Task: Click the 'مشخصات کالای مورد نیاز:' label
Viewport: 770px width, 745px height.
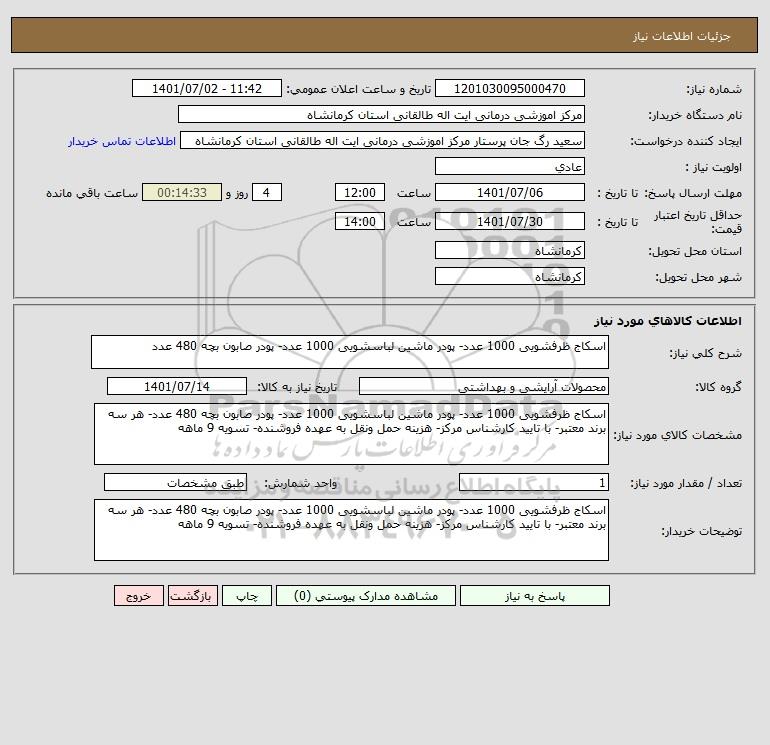Action: 678,435
